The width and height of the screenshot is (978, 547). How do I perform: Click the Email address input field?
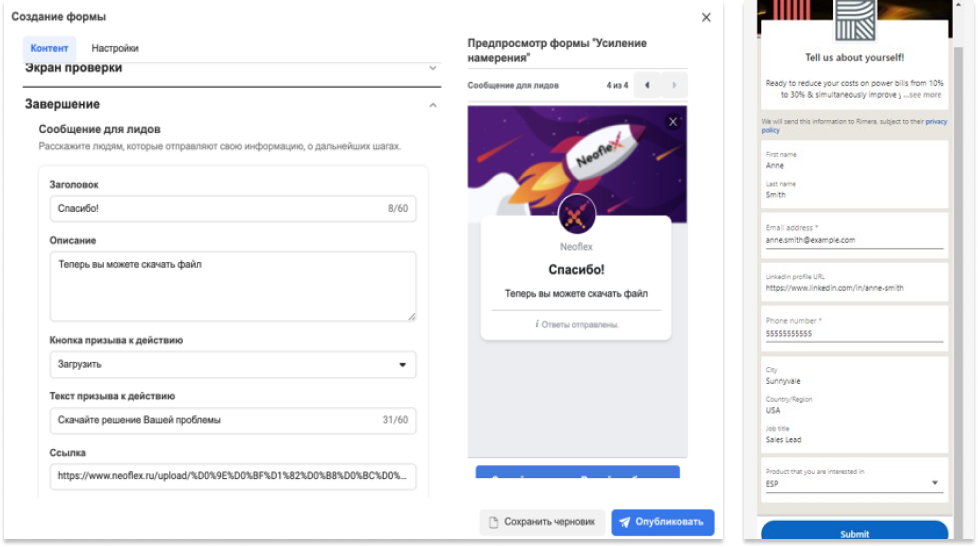[x=853, y=240]
